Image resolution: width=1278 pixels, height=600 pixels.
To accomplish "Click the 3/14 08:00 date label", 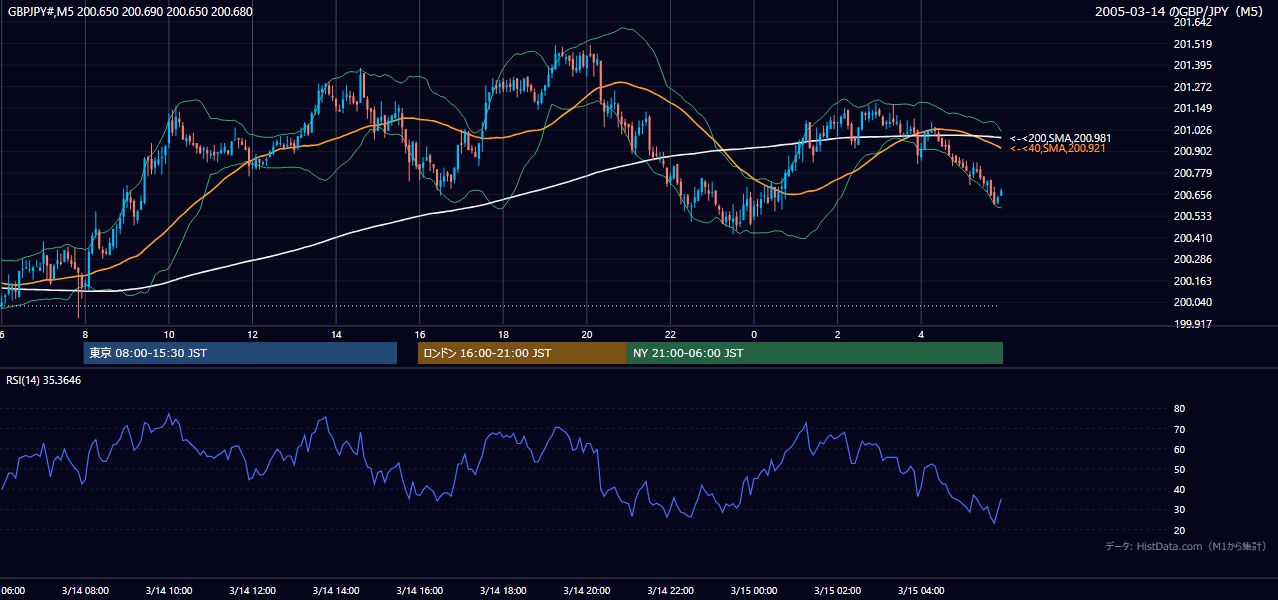I will (85, 591).
